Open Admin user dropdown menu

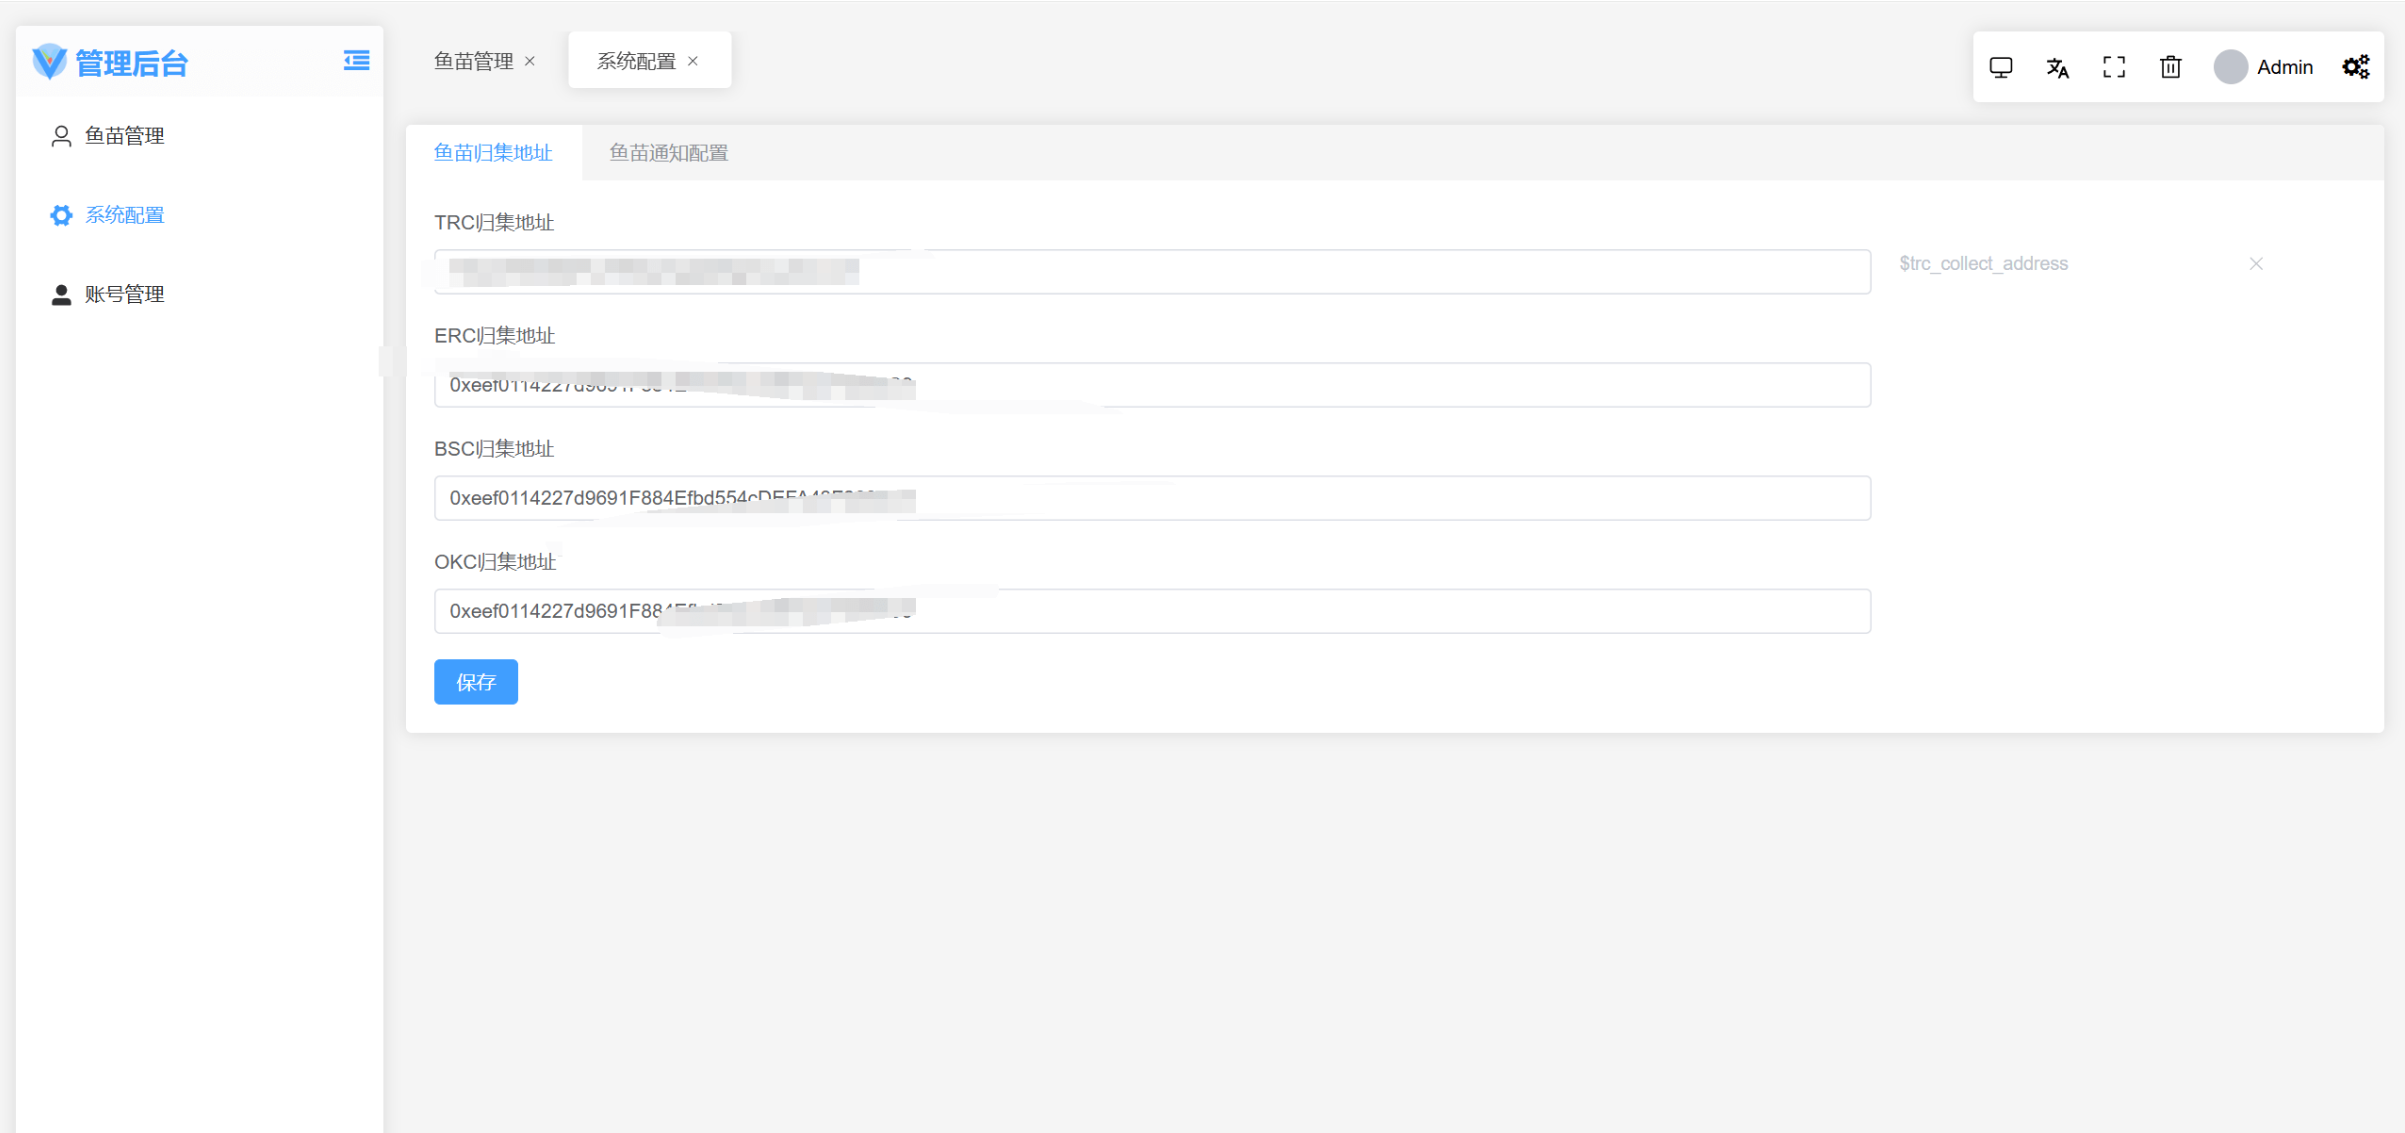pos(2284,67)
